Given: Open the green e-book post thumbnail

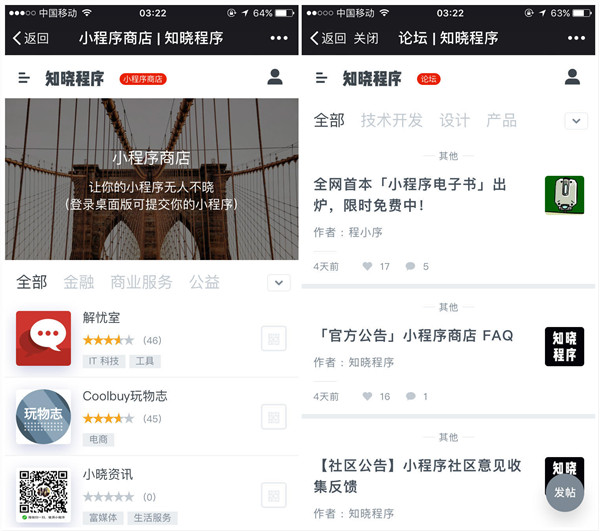Looking at the screenshot, I should coord(564,195).
